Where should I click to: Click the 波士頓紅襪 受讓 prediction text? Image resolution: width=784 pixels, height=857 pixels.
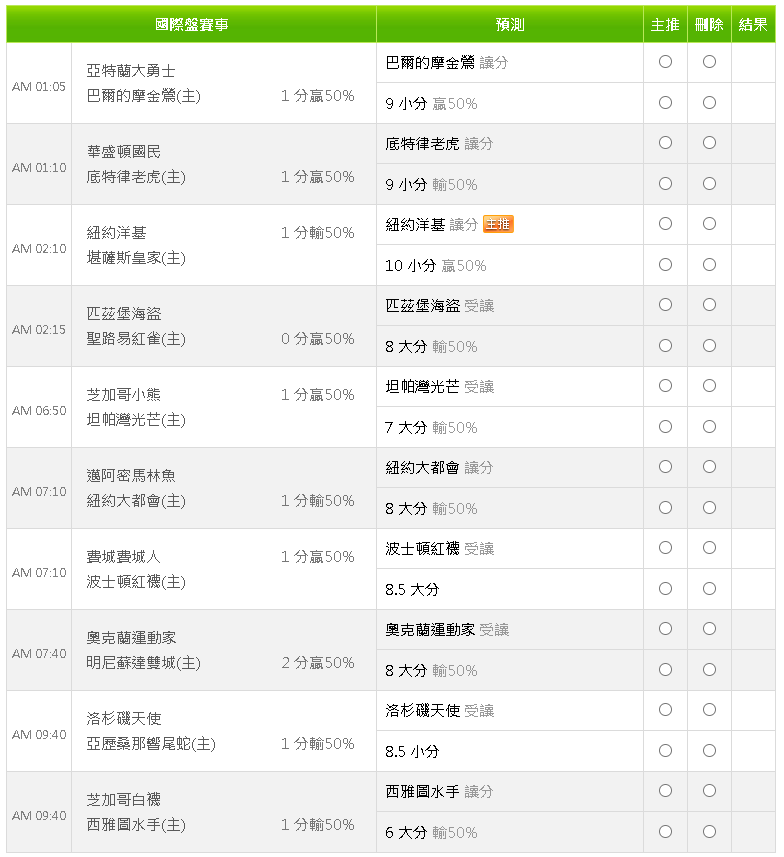tap(440, 549)
